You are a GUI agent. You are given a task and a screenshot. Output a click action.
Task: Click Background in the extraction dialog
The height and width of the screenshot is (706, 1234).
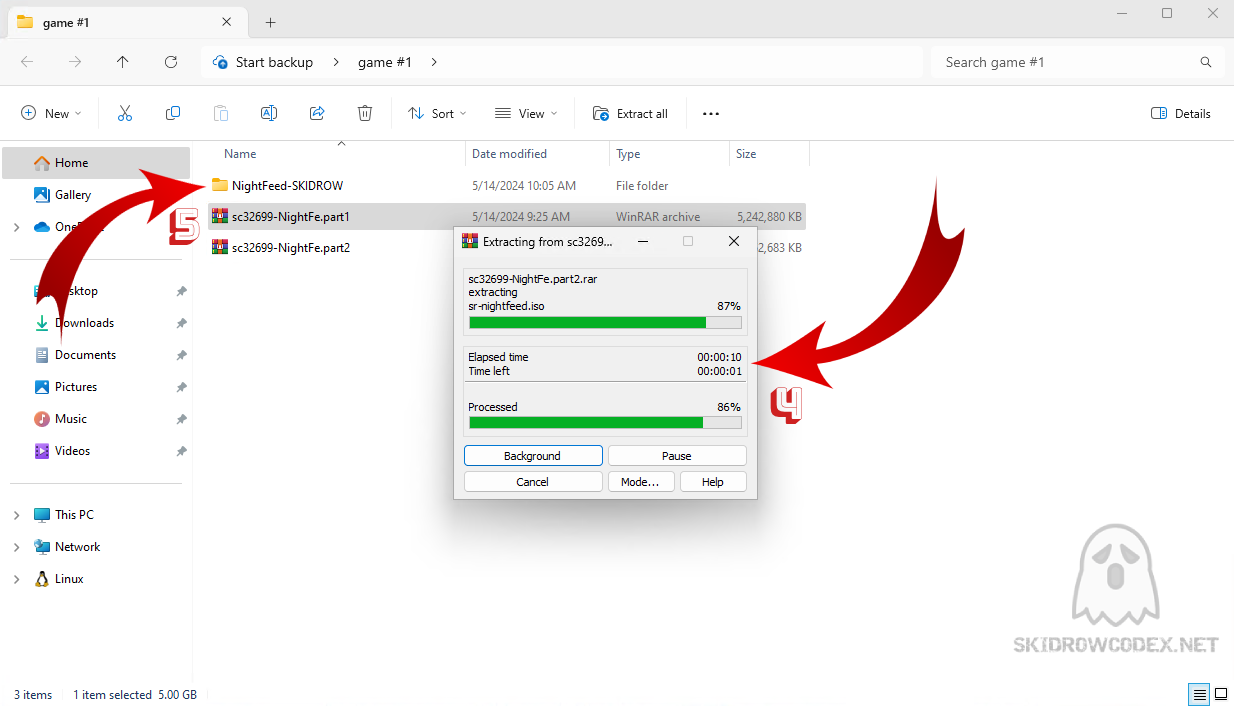(x=533, y=456)
